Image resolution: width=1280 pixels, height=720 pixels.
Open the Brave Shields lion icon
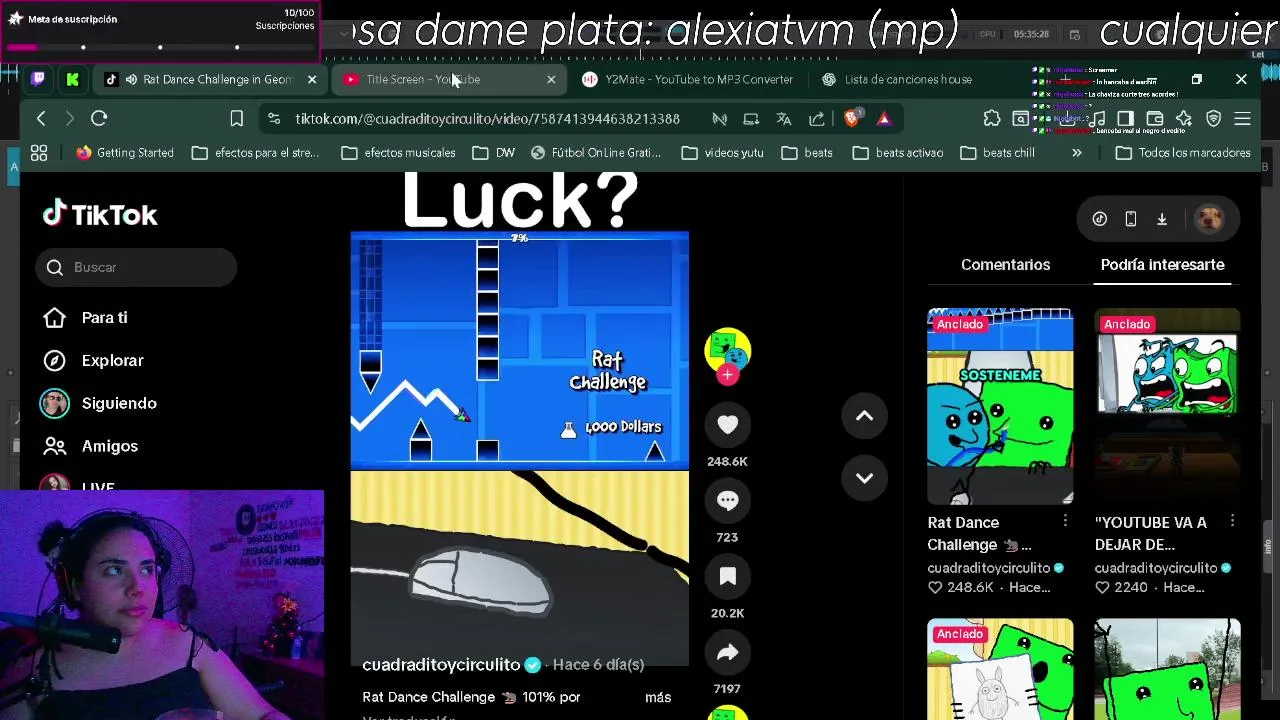pyautogui.click(x=852, y=119)
